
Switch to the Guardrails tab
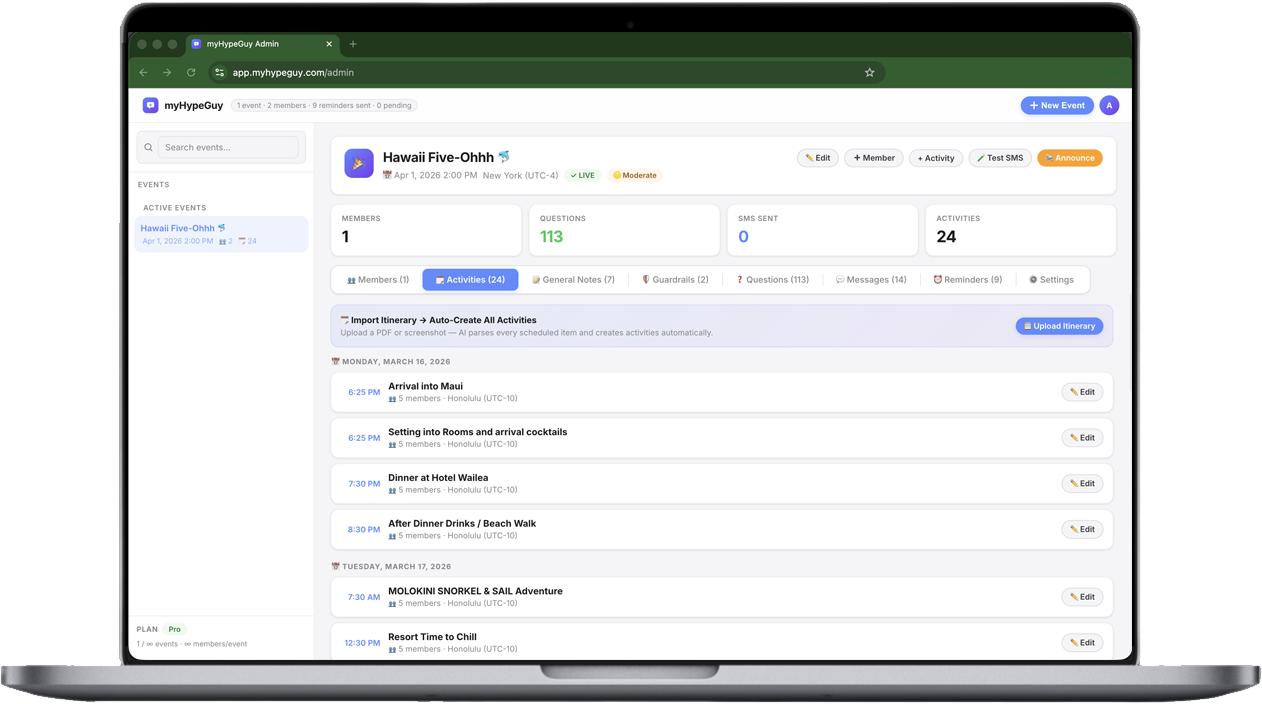pos(675,280)
